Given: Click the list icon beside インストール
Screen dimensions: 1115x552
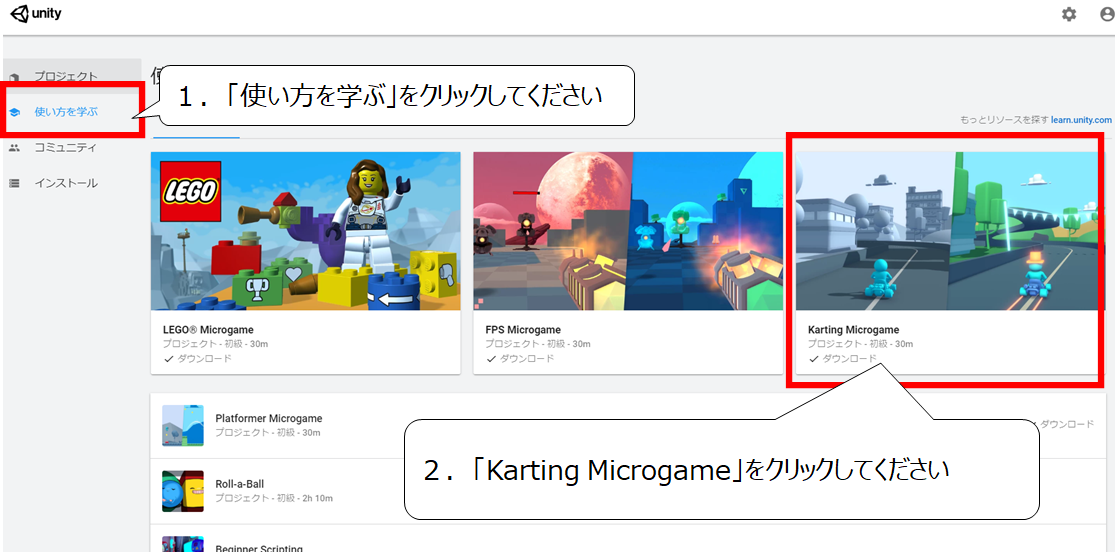Looking at the screenshot, I should pyautogui.click(x=14, y=184).
